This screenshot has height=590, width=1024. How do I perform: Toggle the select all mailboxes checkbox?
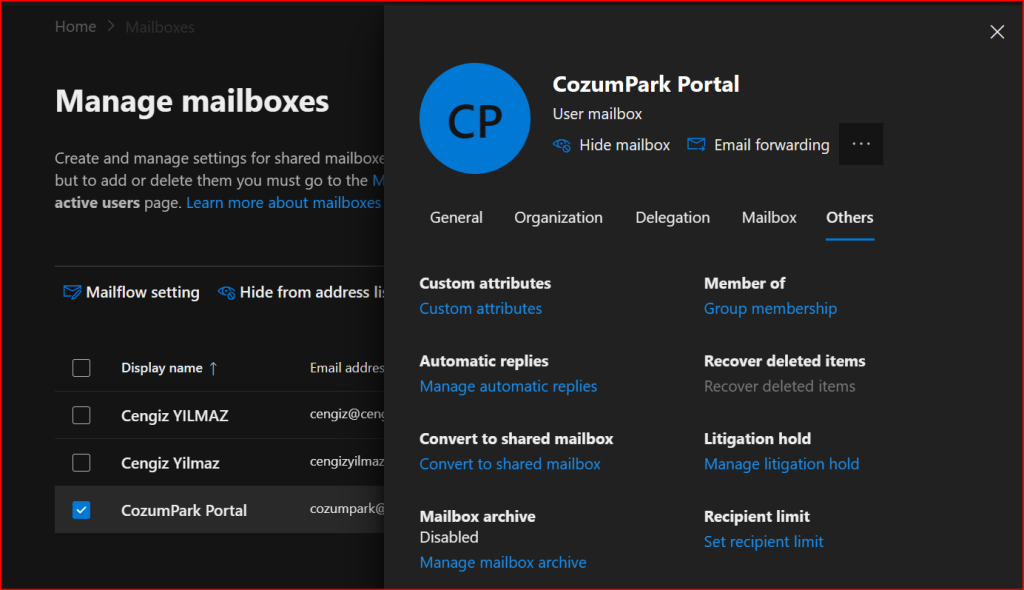[x=81, y=368]
